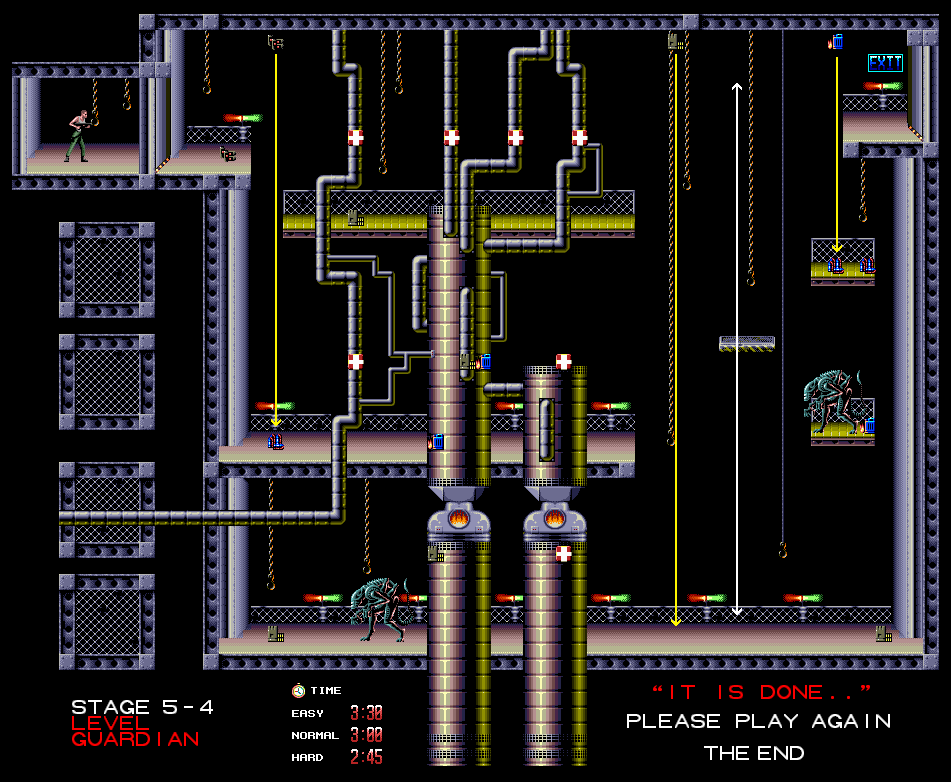The height and width of the screenshot is (782, 951).
Task: Click the clock icon beside TIME
Action: coord(298,690)
